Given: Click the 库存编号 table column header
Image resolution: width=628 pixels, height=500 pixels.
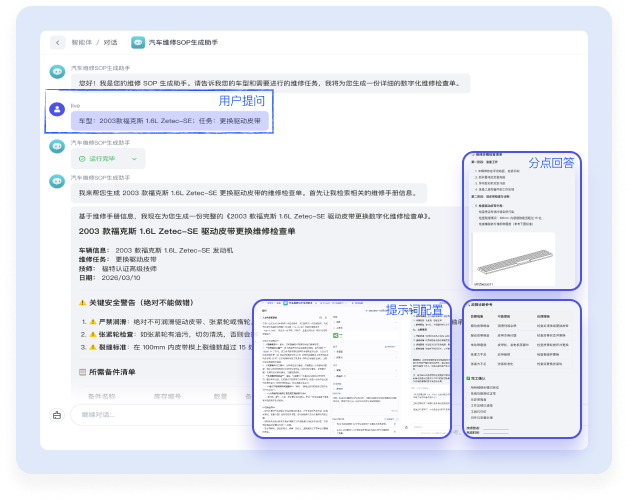Looking at the screenshot, I should point(167,396).
